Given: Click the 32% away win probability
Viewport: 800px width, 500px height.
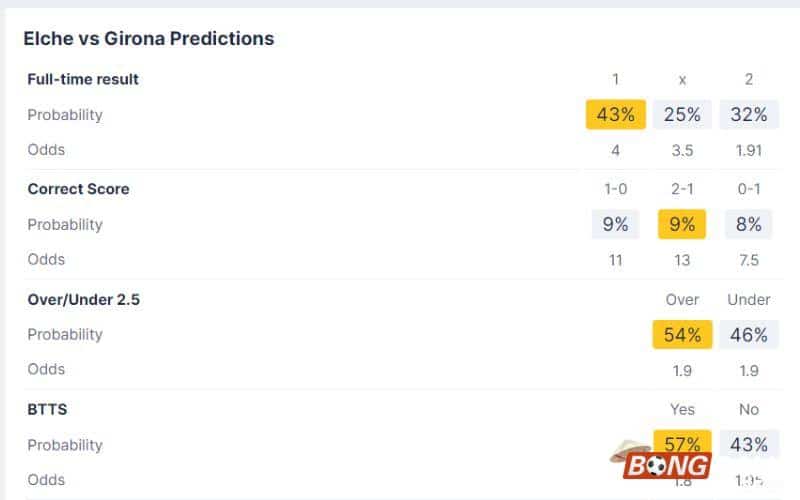Looking at the screenshot, I should pyautogui.click(x=748, y=115).
